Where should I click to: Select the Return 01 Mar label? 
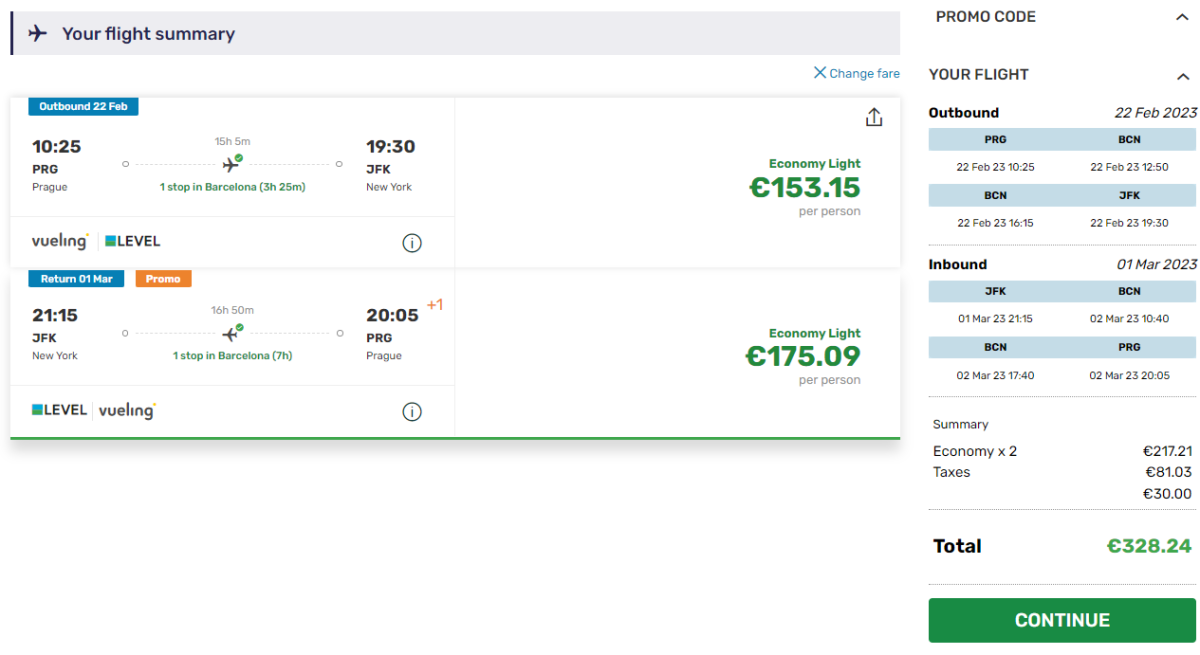(x=76, y=279)
